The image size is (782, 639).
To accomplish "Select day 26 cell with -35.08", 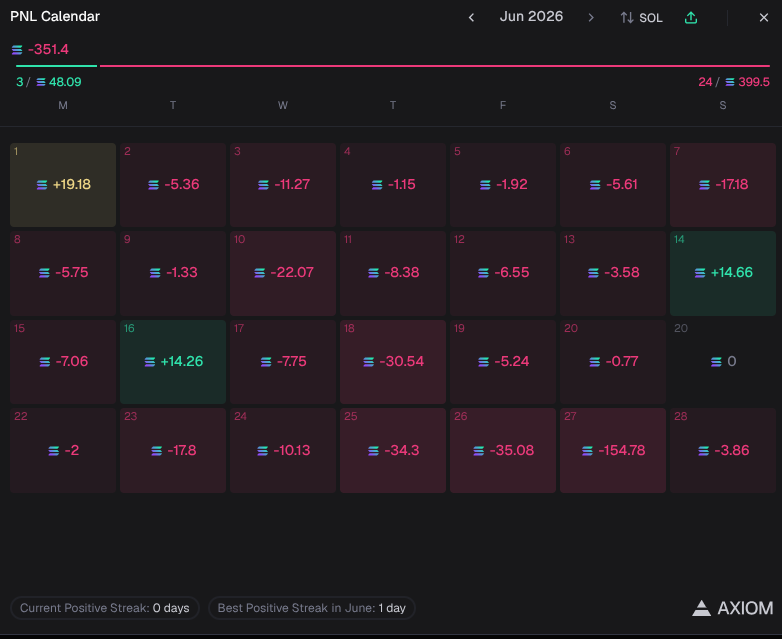I will [503, 450].
